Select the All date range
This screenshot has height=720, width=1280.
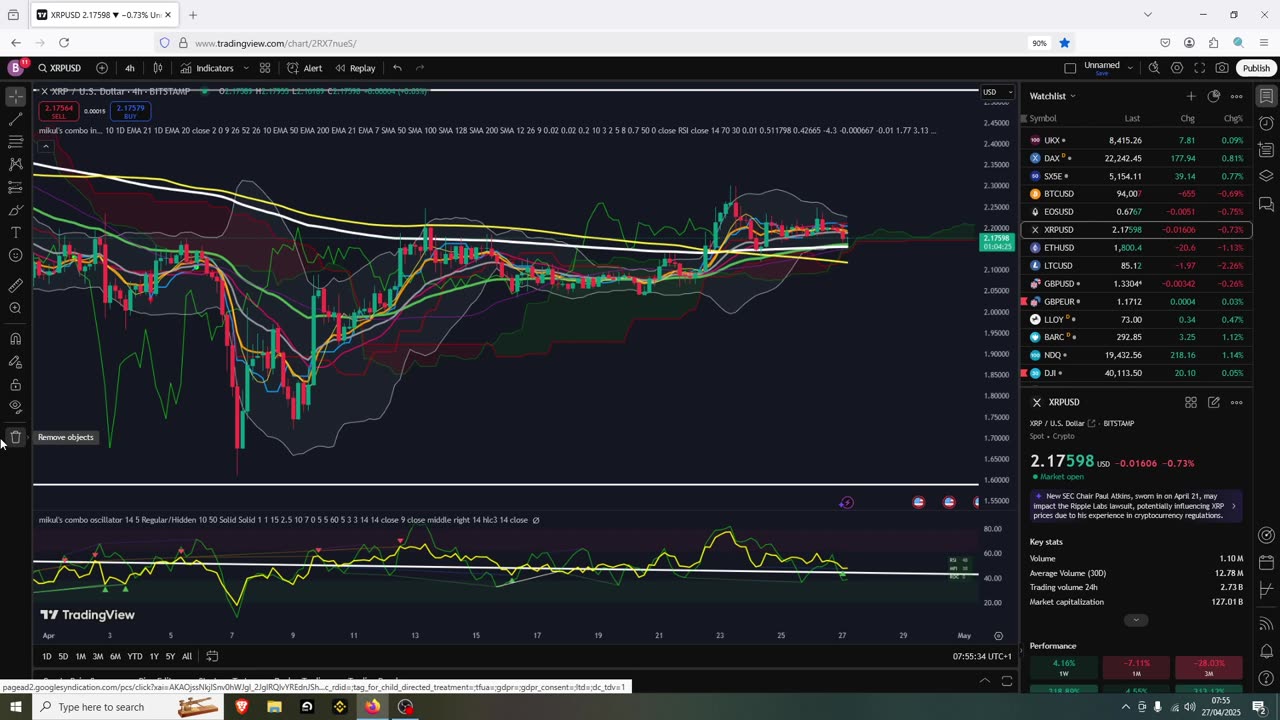[x=187, y=656]
